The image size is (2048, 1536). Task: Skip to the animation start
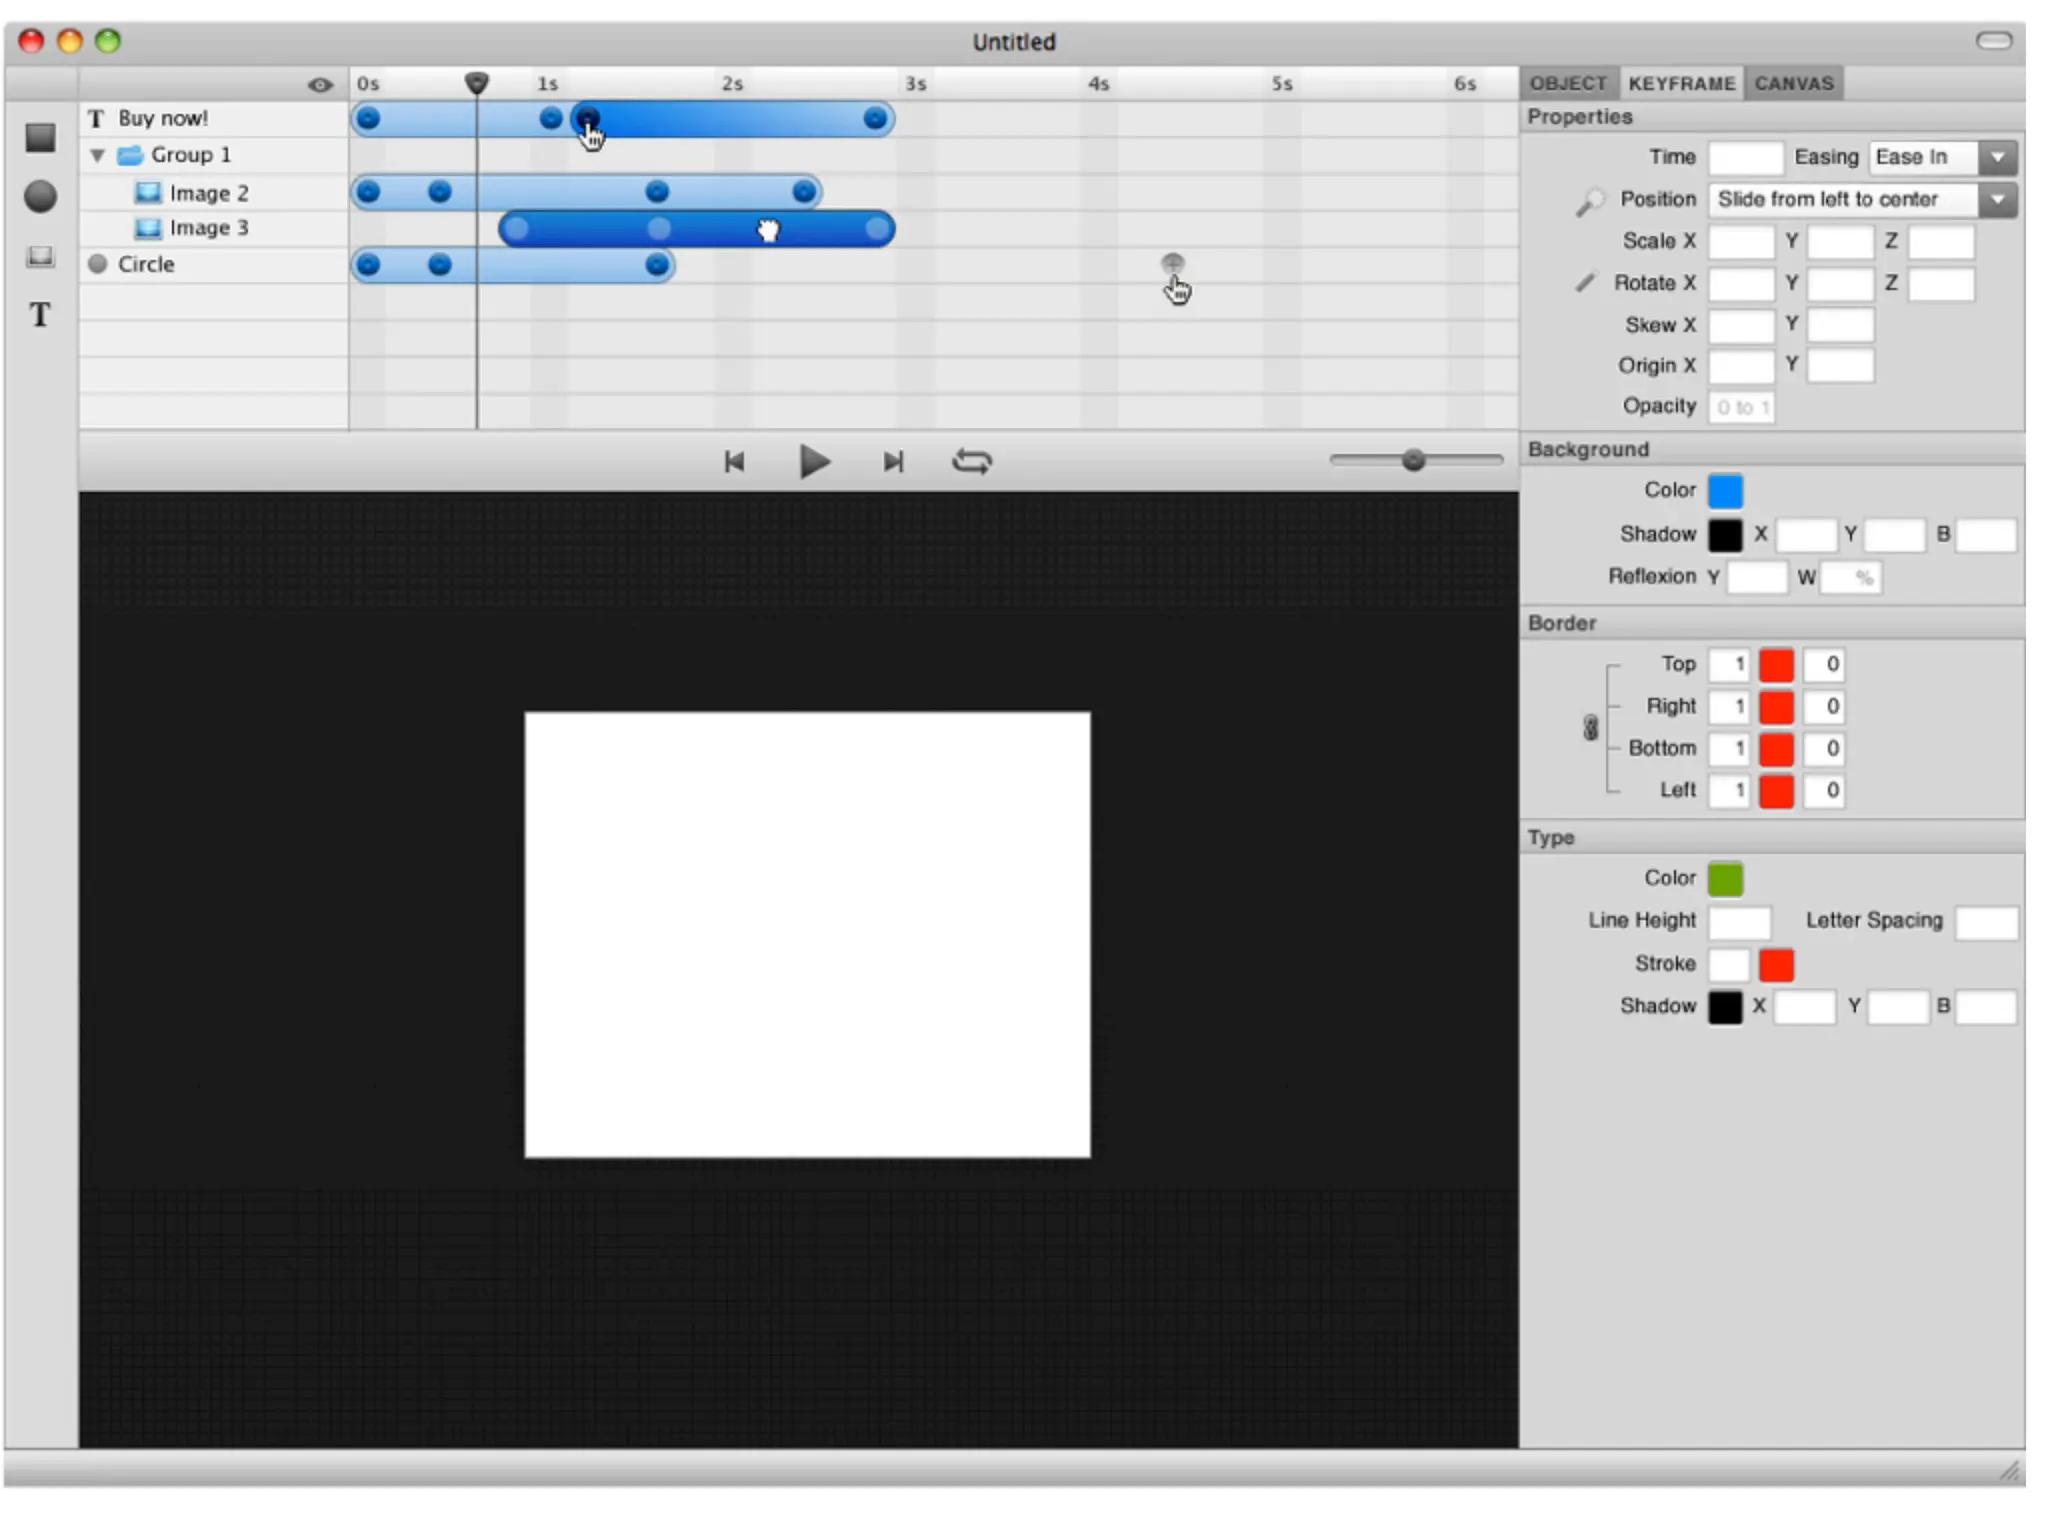pos(735,462)
